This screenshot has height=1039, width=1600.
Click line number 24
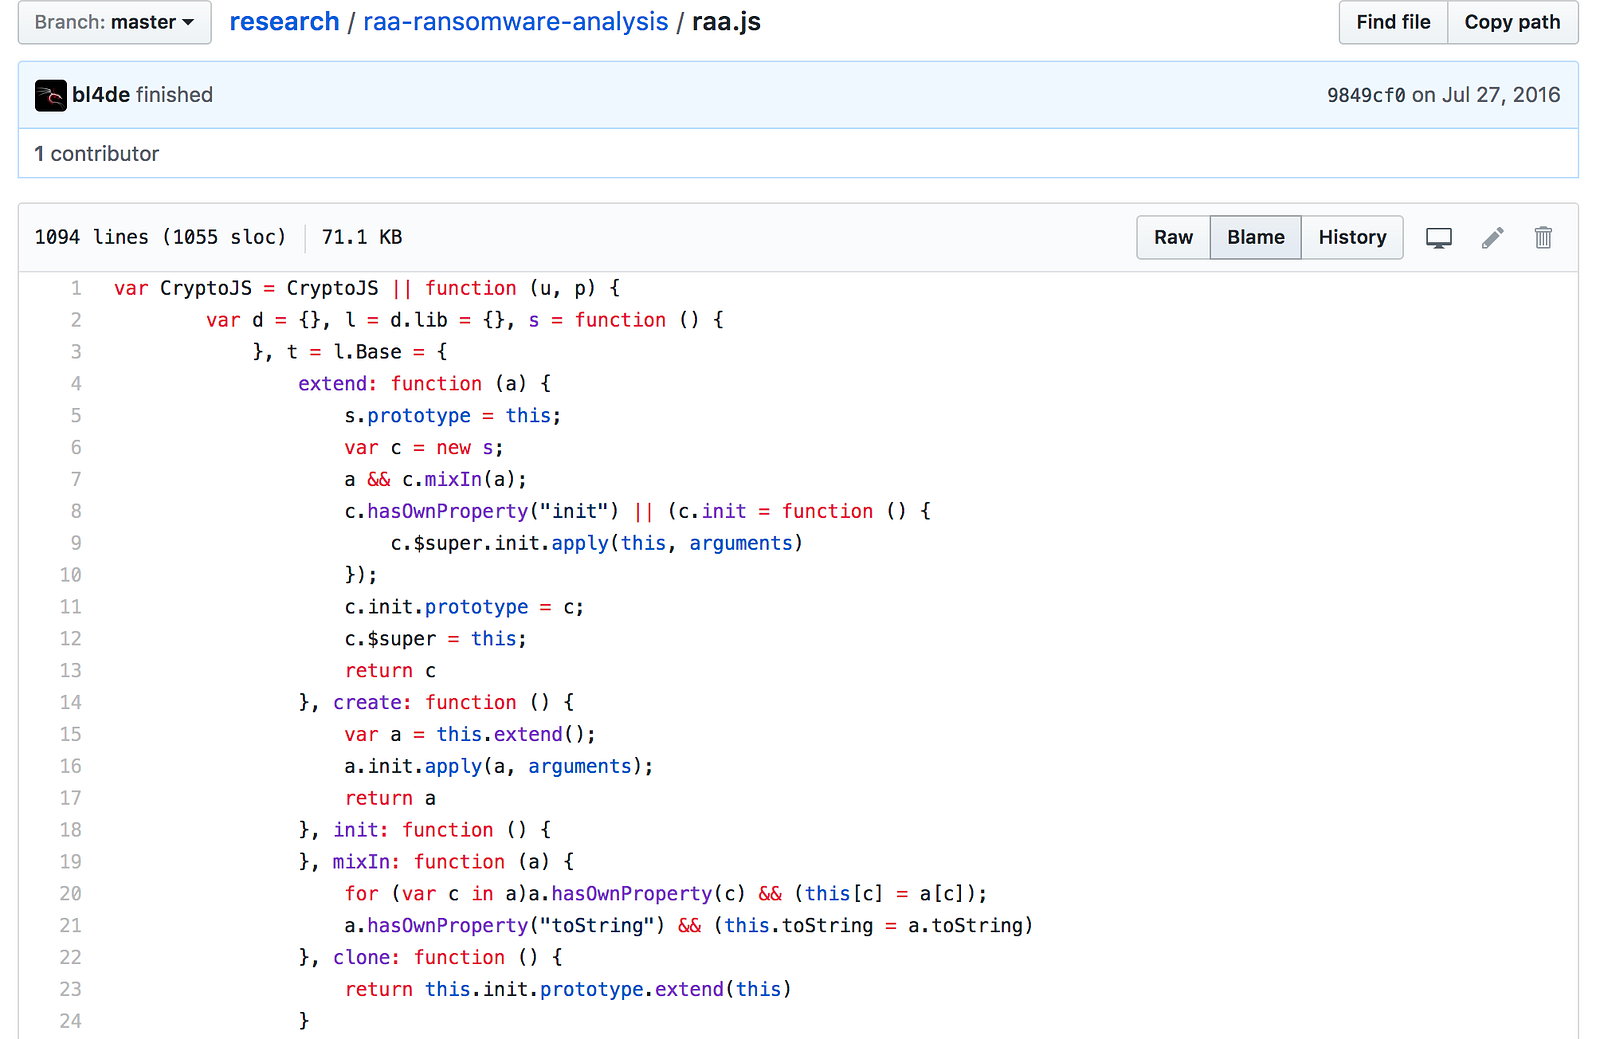click(x=71, y=1021)
